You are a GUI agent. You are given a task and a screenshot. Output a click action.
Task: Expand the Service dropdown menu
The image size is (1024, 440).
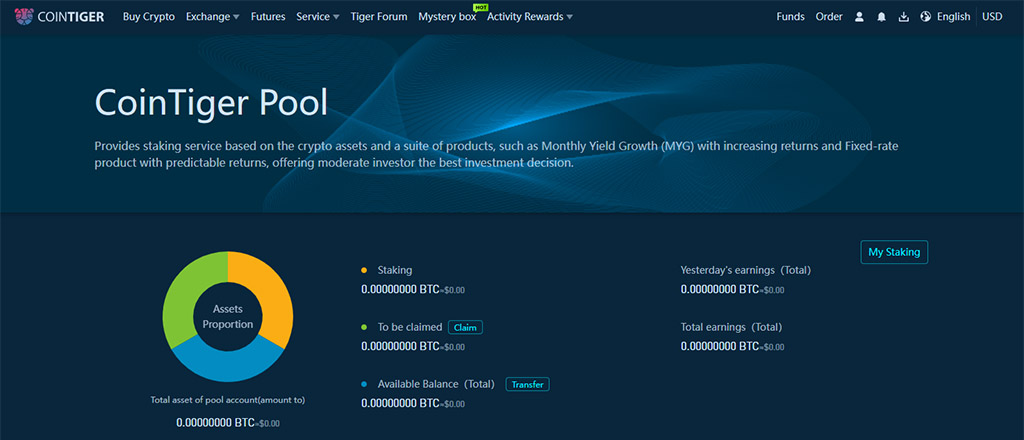pos(318,17)
